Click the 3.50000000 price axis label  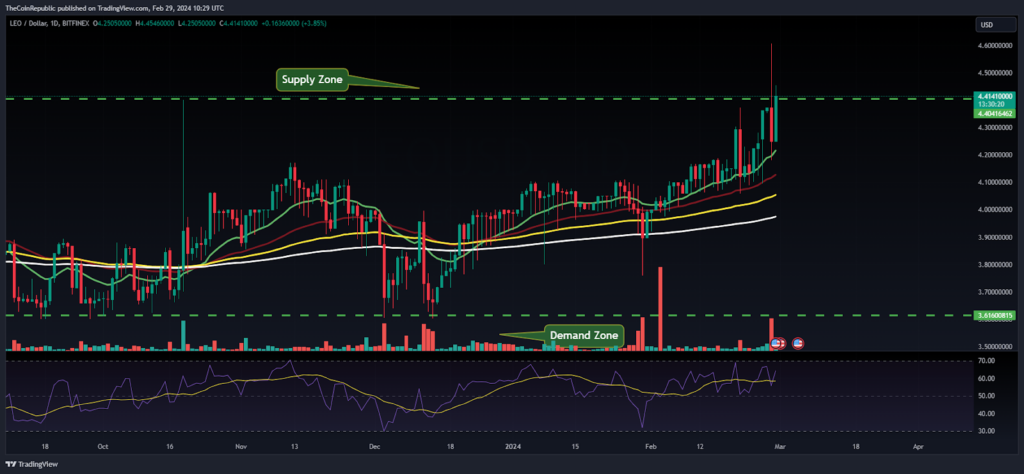[995, 347]
